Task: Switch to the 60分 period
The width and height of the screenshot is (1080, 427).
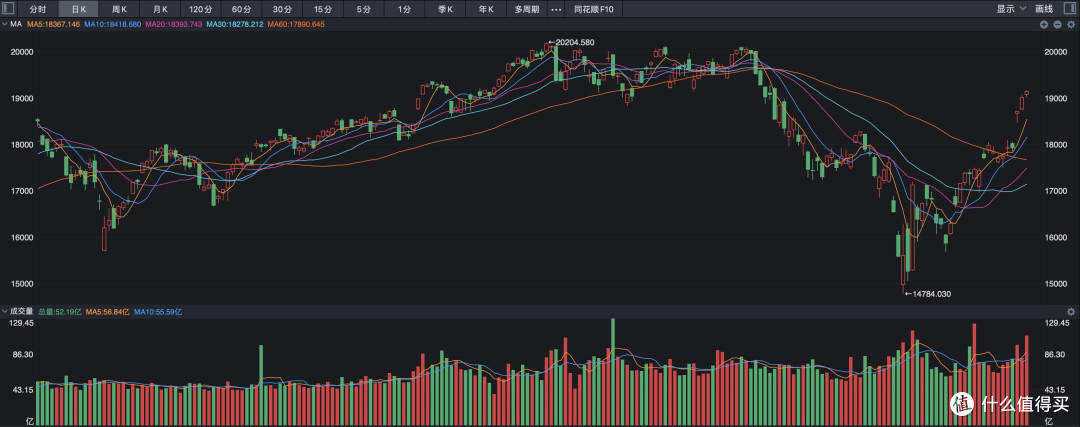Action: coord(241,9)
